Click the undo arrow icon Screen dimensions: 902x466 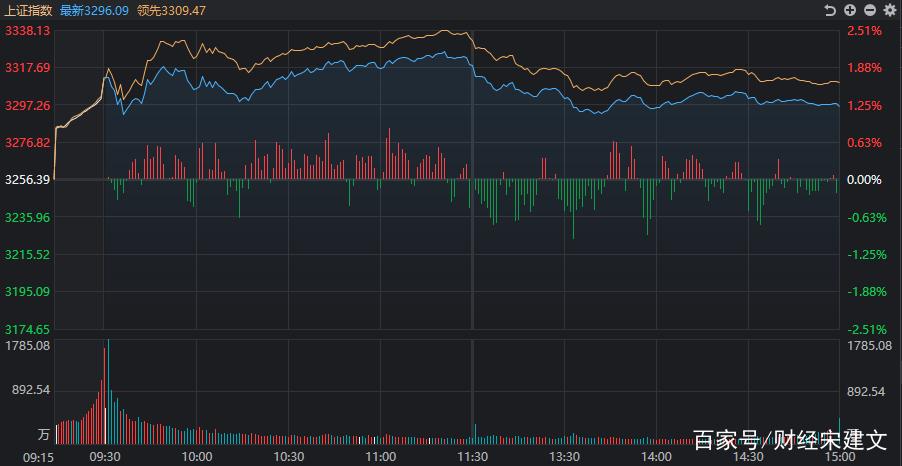pos(829,10)
